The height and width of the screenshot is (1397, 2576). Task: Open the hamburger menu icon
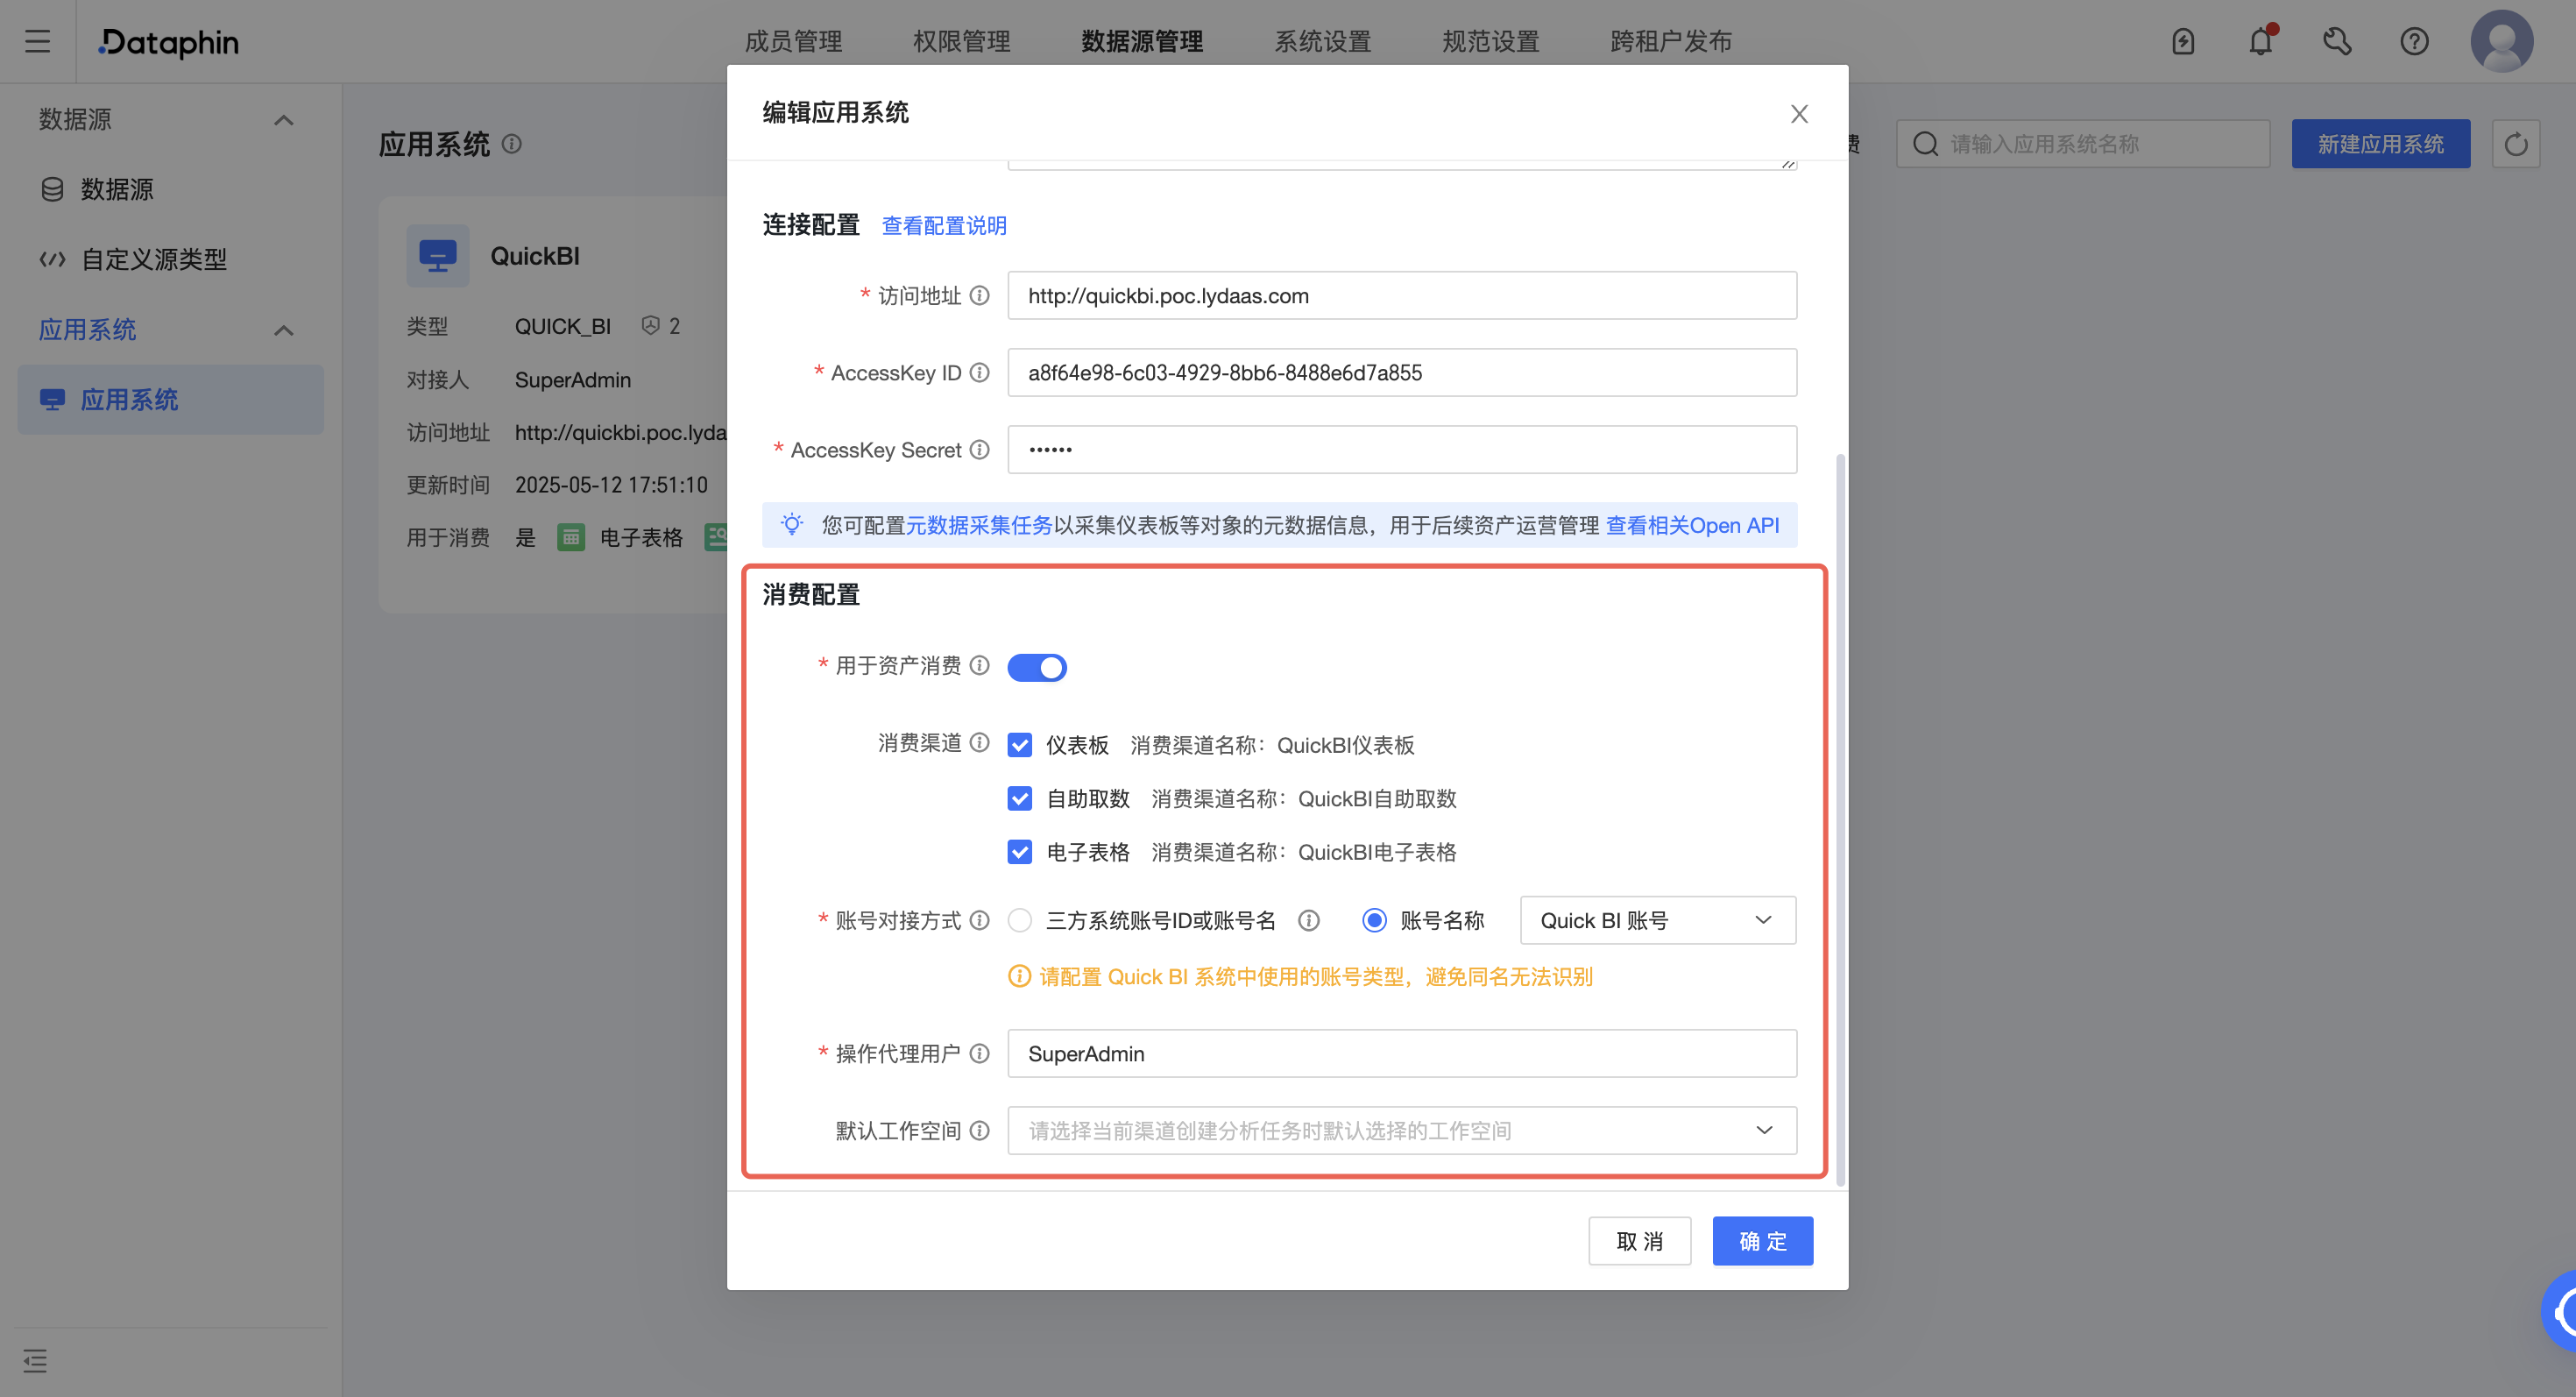pyautogui.click(x=38, y=41)
